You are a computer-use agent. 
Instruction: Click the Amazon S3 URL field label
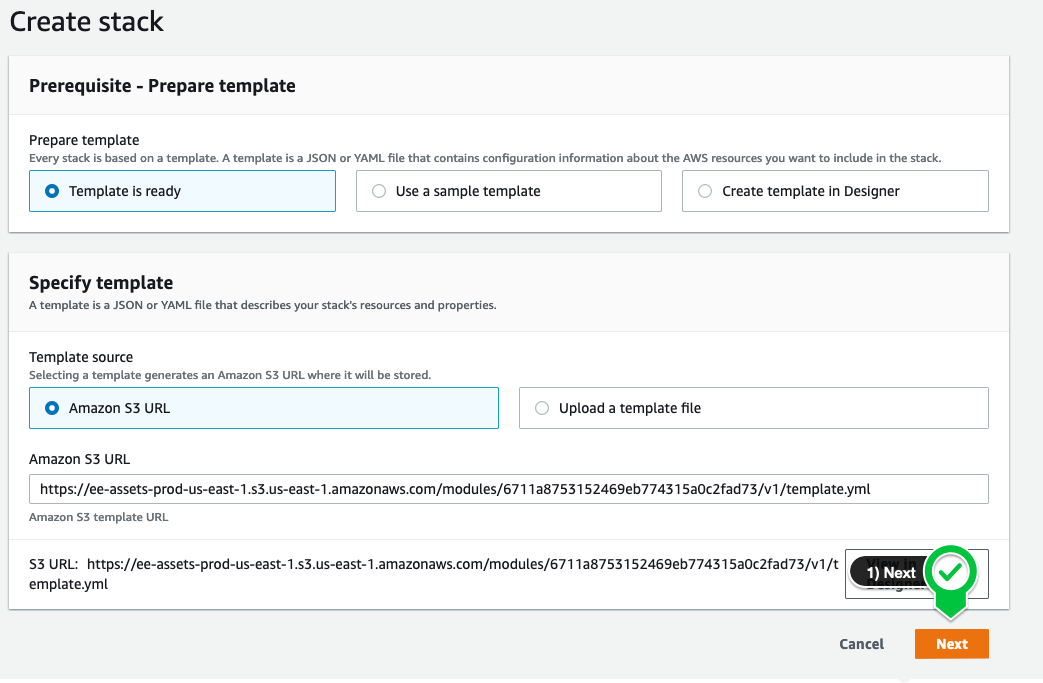(79, 459)
